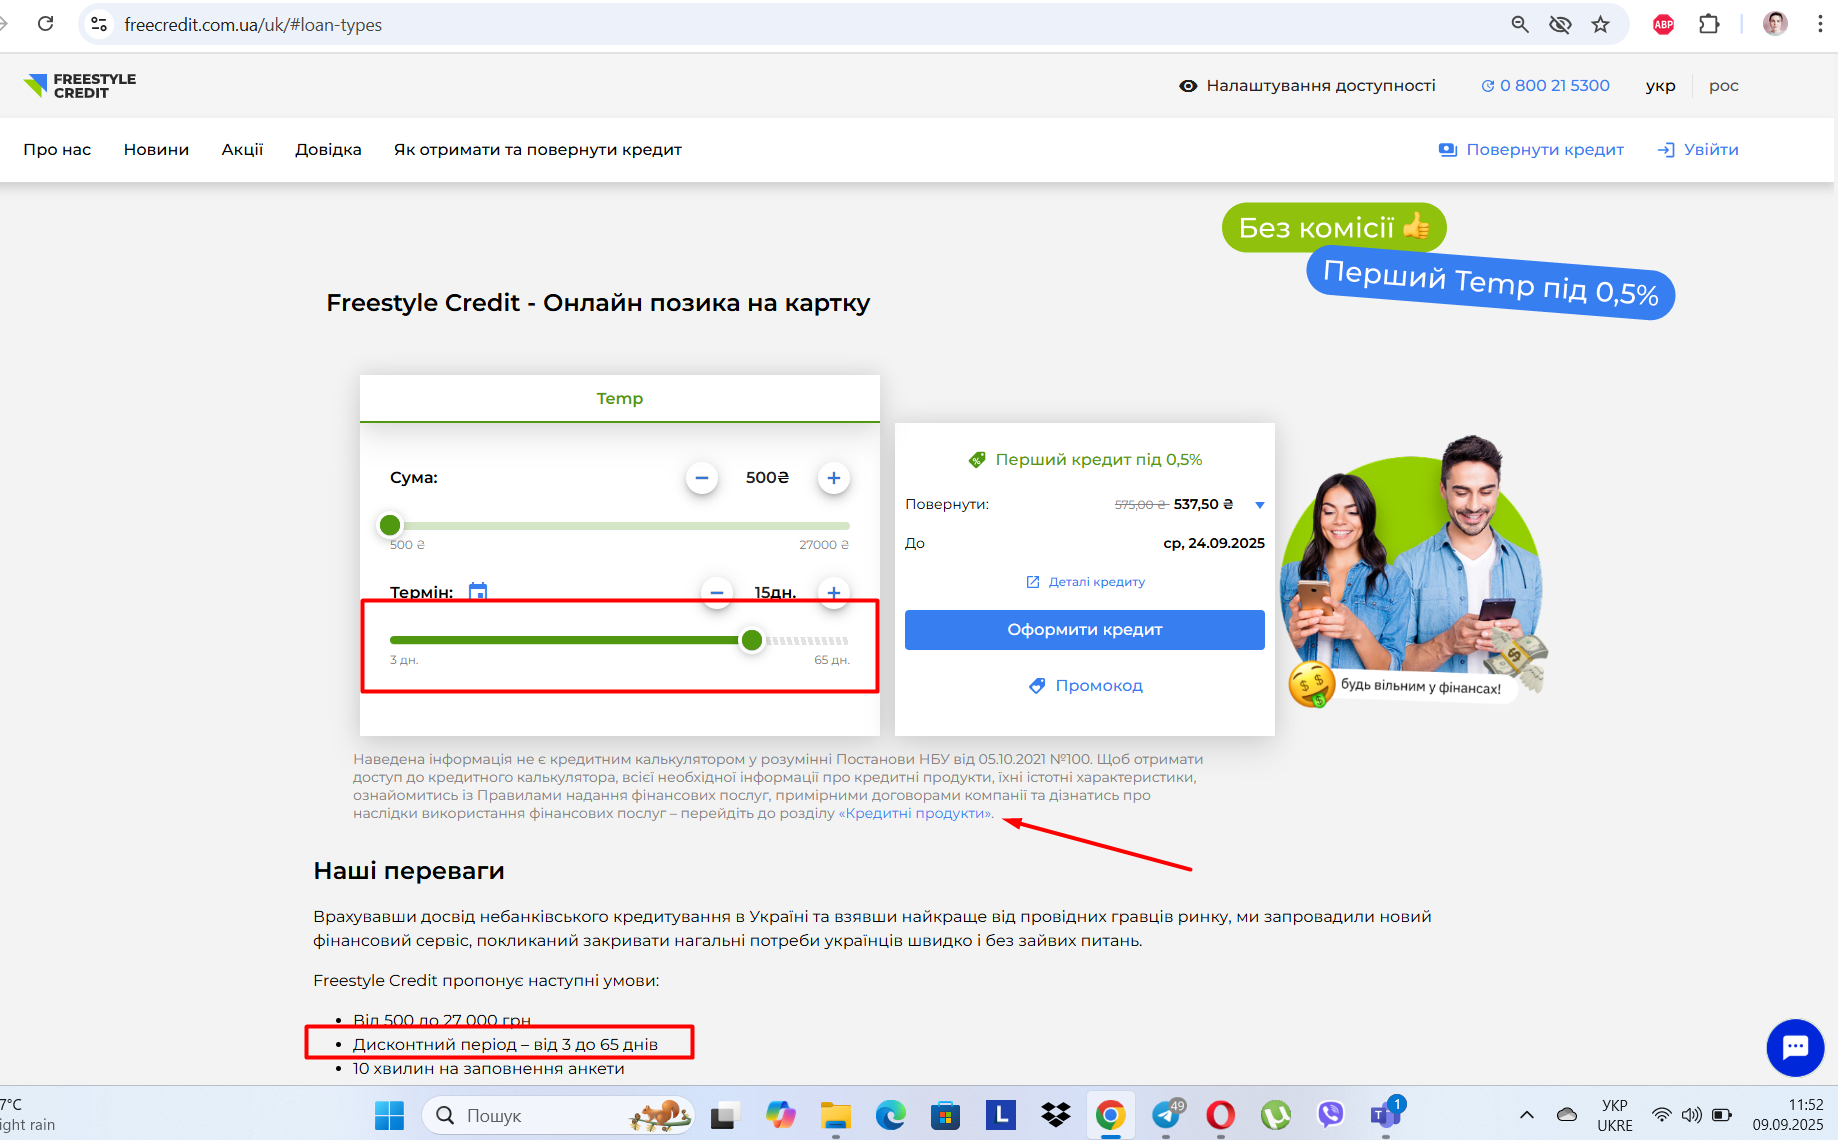Image resolution: width=1838 pixels, height=1140 pixels.
Task: Increase loan amount with plus button
Action: pos(834,478)
